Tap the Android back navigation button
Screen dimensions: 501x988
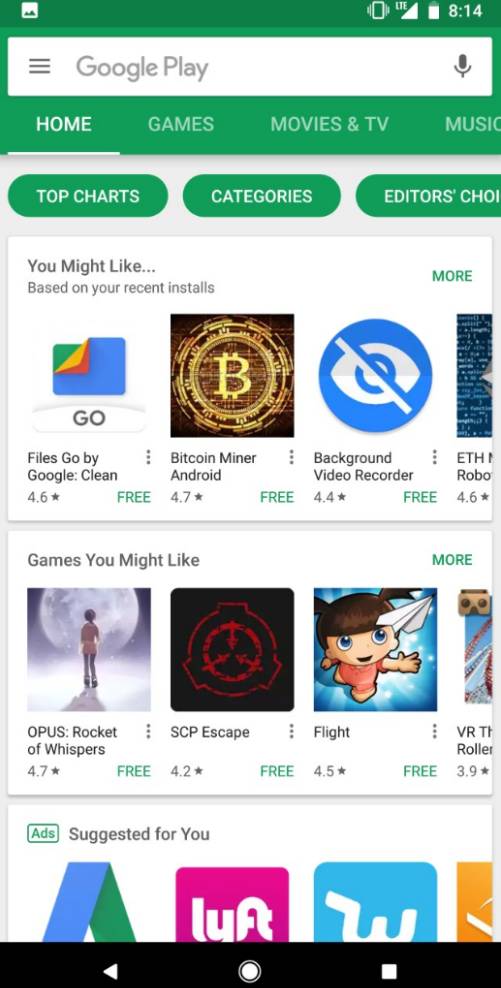(110, 970)
